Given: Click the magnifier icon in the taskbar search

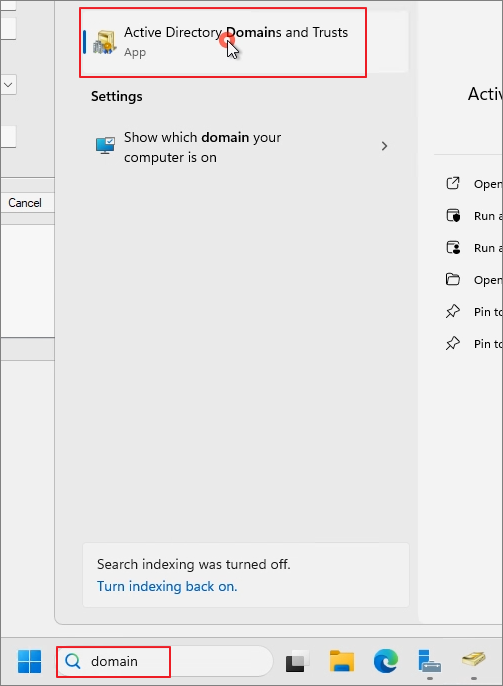Looking at the screenshot, I should (x=73, y=661).
